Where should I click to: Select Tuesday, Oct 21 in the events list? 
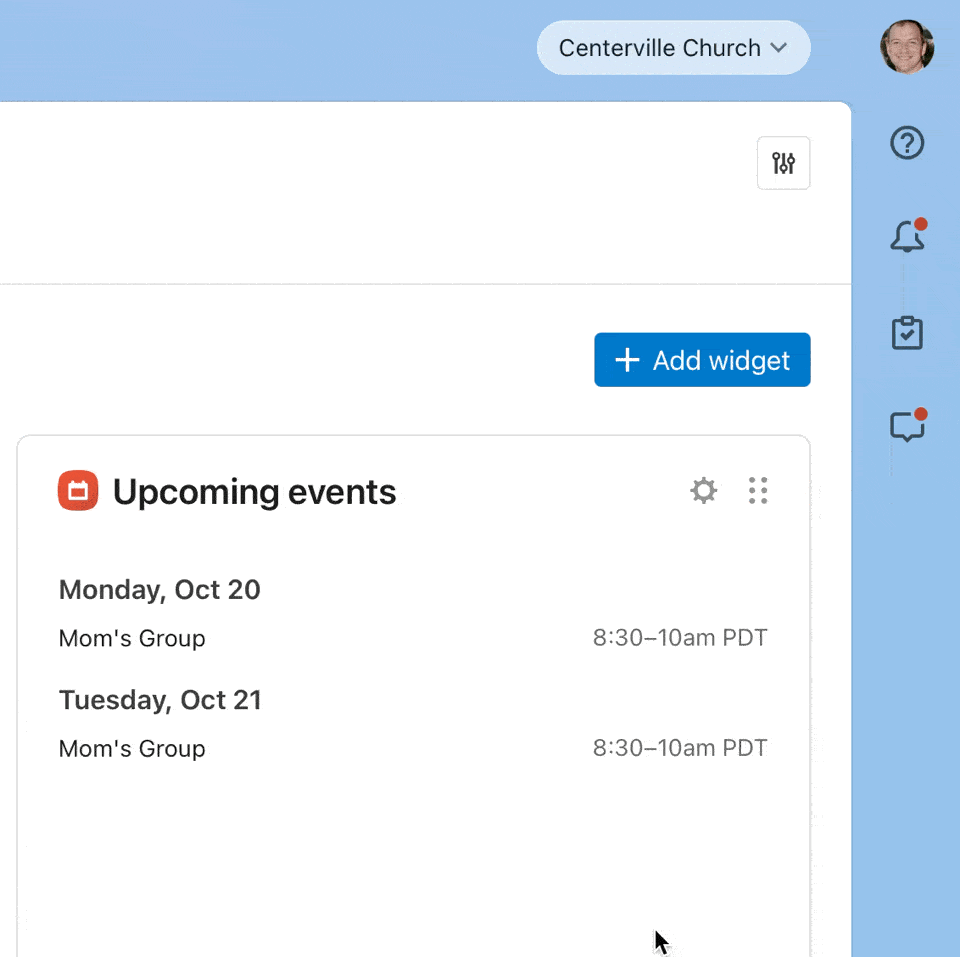160,700
